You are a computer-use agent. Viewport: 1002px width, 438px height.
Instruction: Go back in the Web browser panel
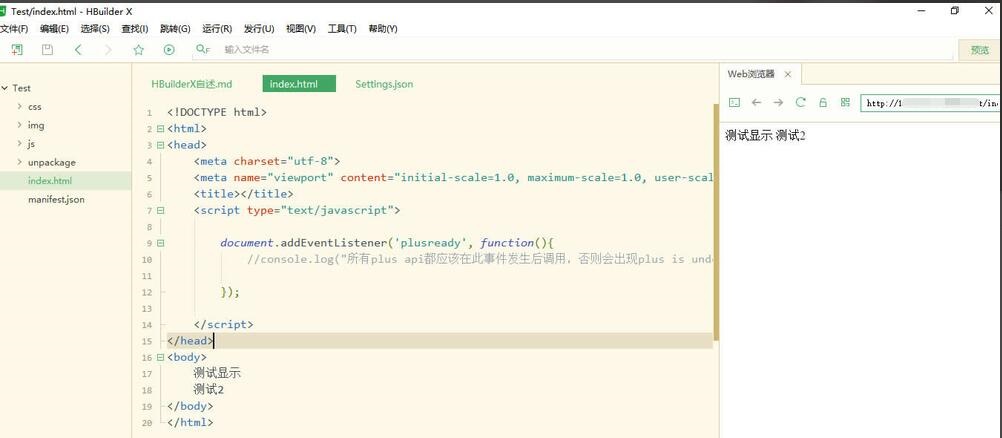pyautogui.click(x=757, y=102)
